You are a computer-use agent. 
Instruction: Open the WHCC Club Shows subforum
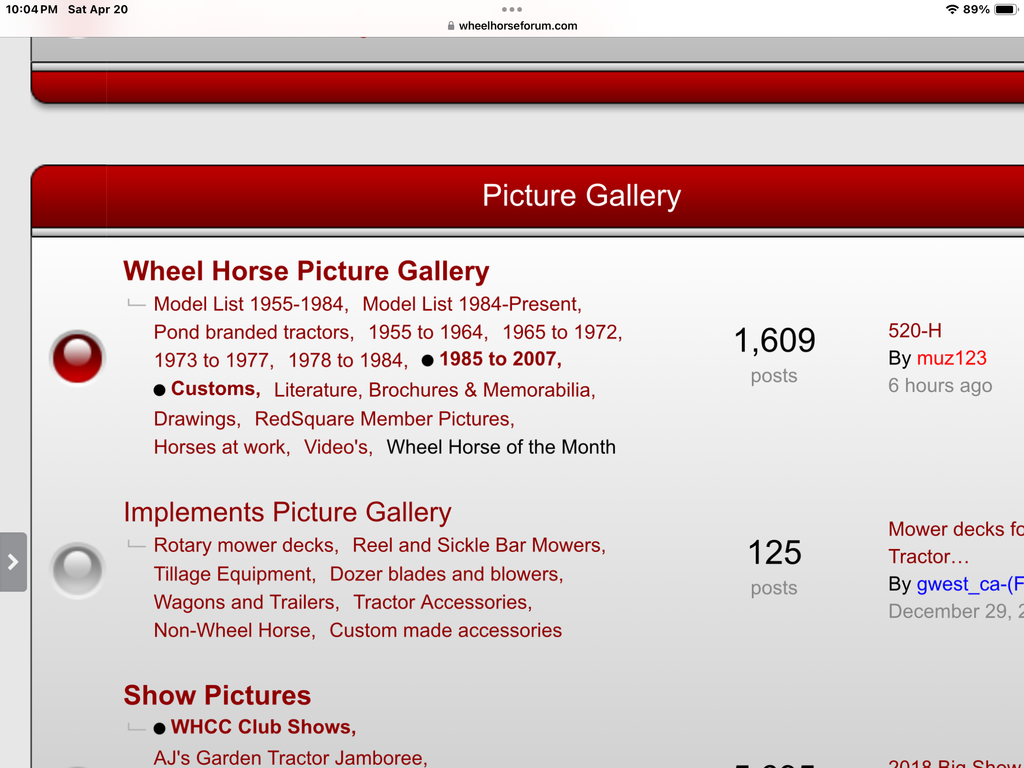[x=262, y=727]
